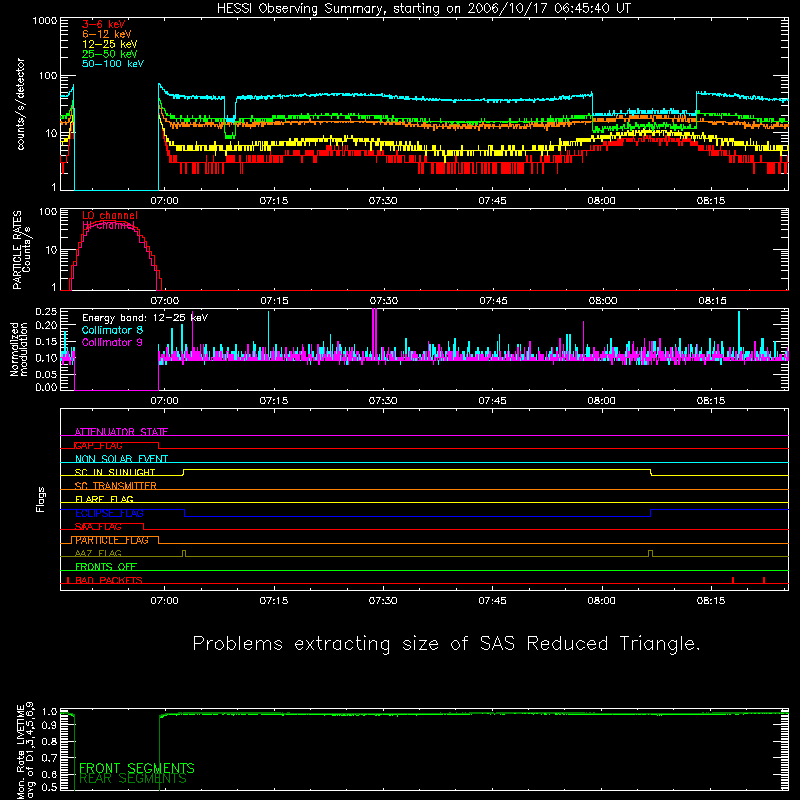
Task: Select the 'FRONT SEGMENTS' legend label
Action: (137, 768)
